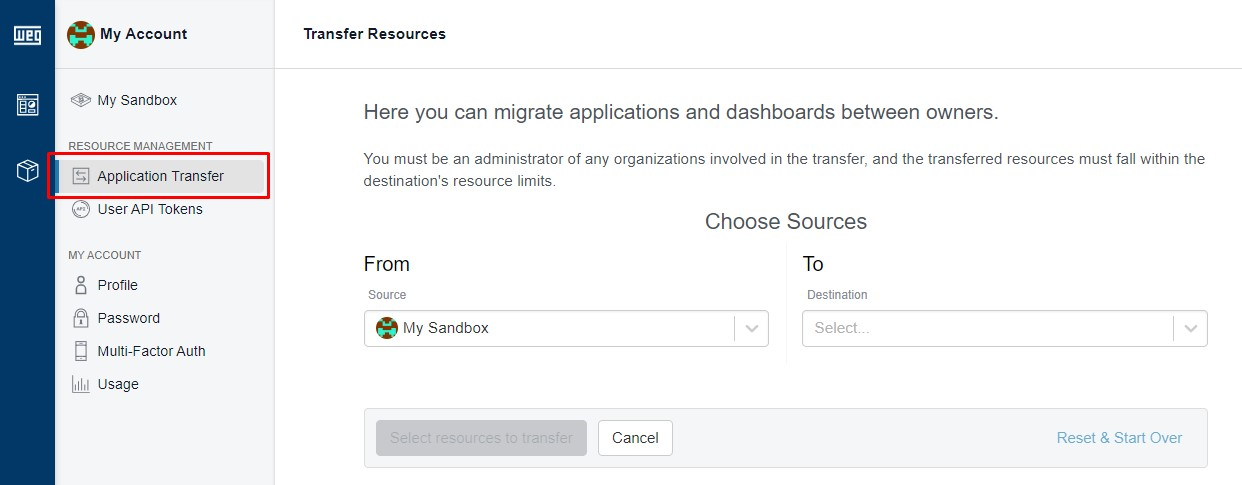
Task: Click the Destination Select... field
Action: pos(1005,328)
